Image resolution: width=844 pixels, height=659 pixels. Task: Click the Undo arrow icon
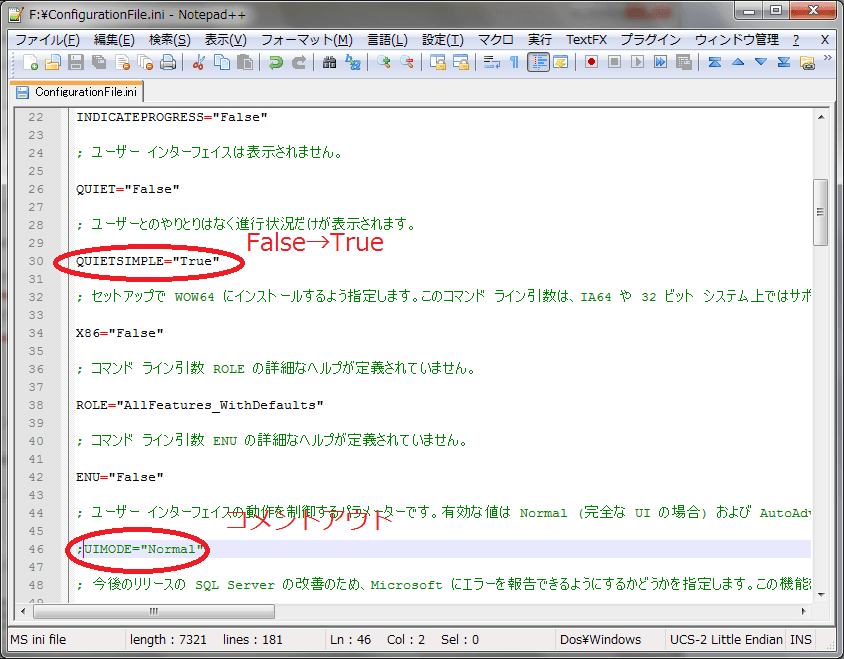[x=274, y=62]
